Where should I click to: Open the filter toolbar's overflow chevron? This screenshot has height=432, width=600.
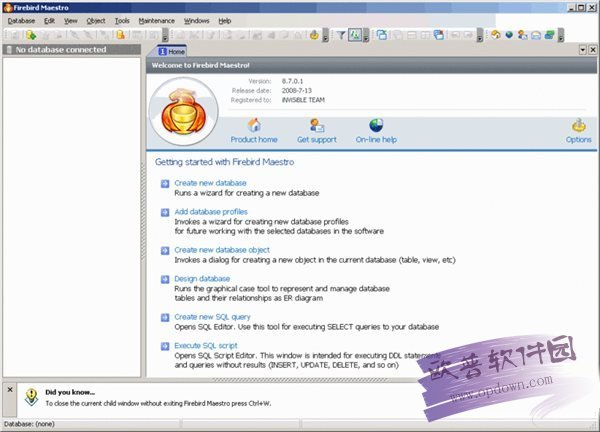(x=366, y=36)
